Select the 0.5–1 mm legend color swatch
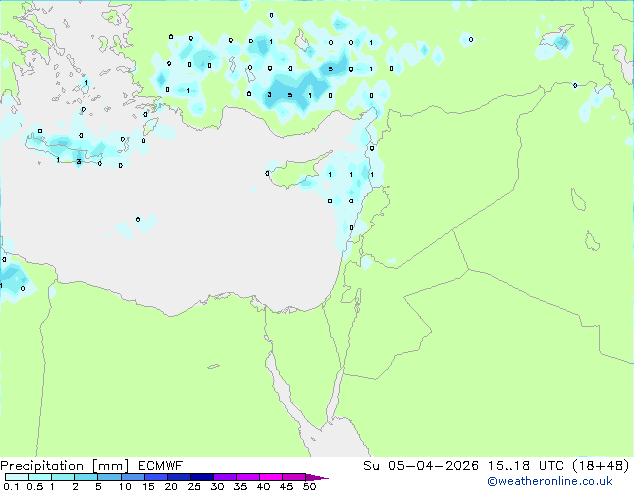 coord(40,477)
